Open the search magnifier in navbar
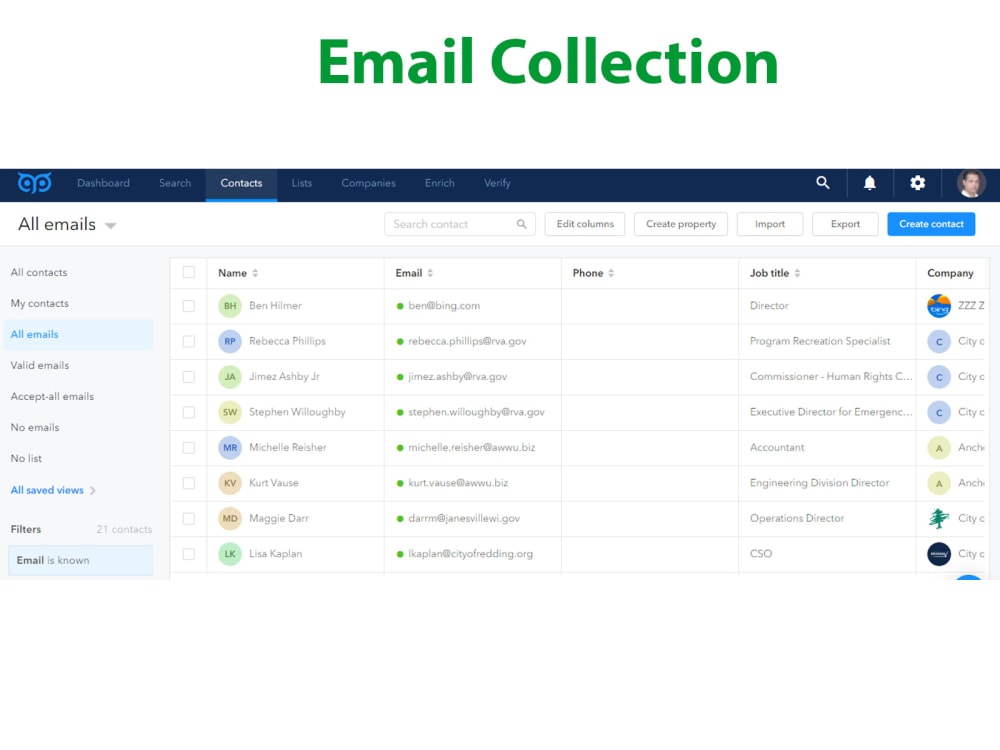 tap(823, 183)
